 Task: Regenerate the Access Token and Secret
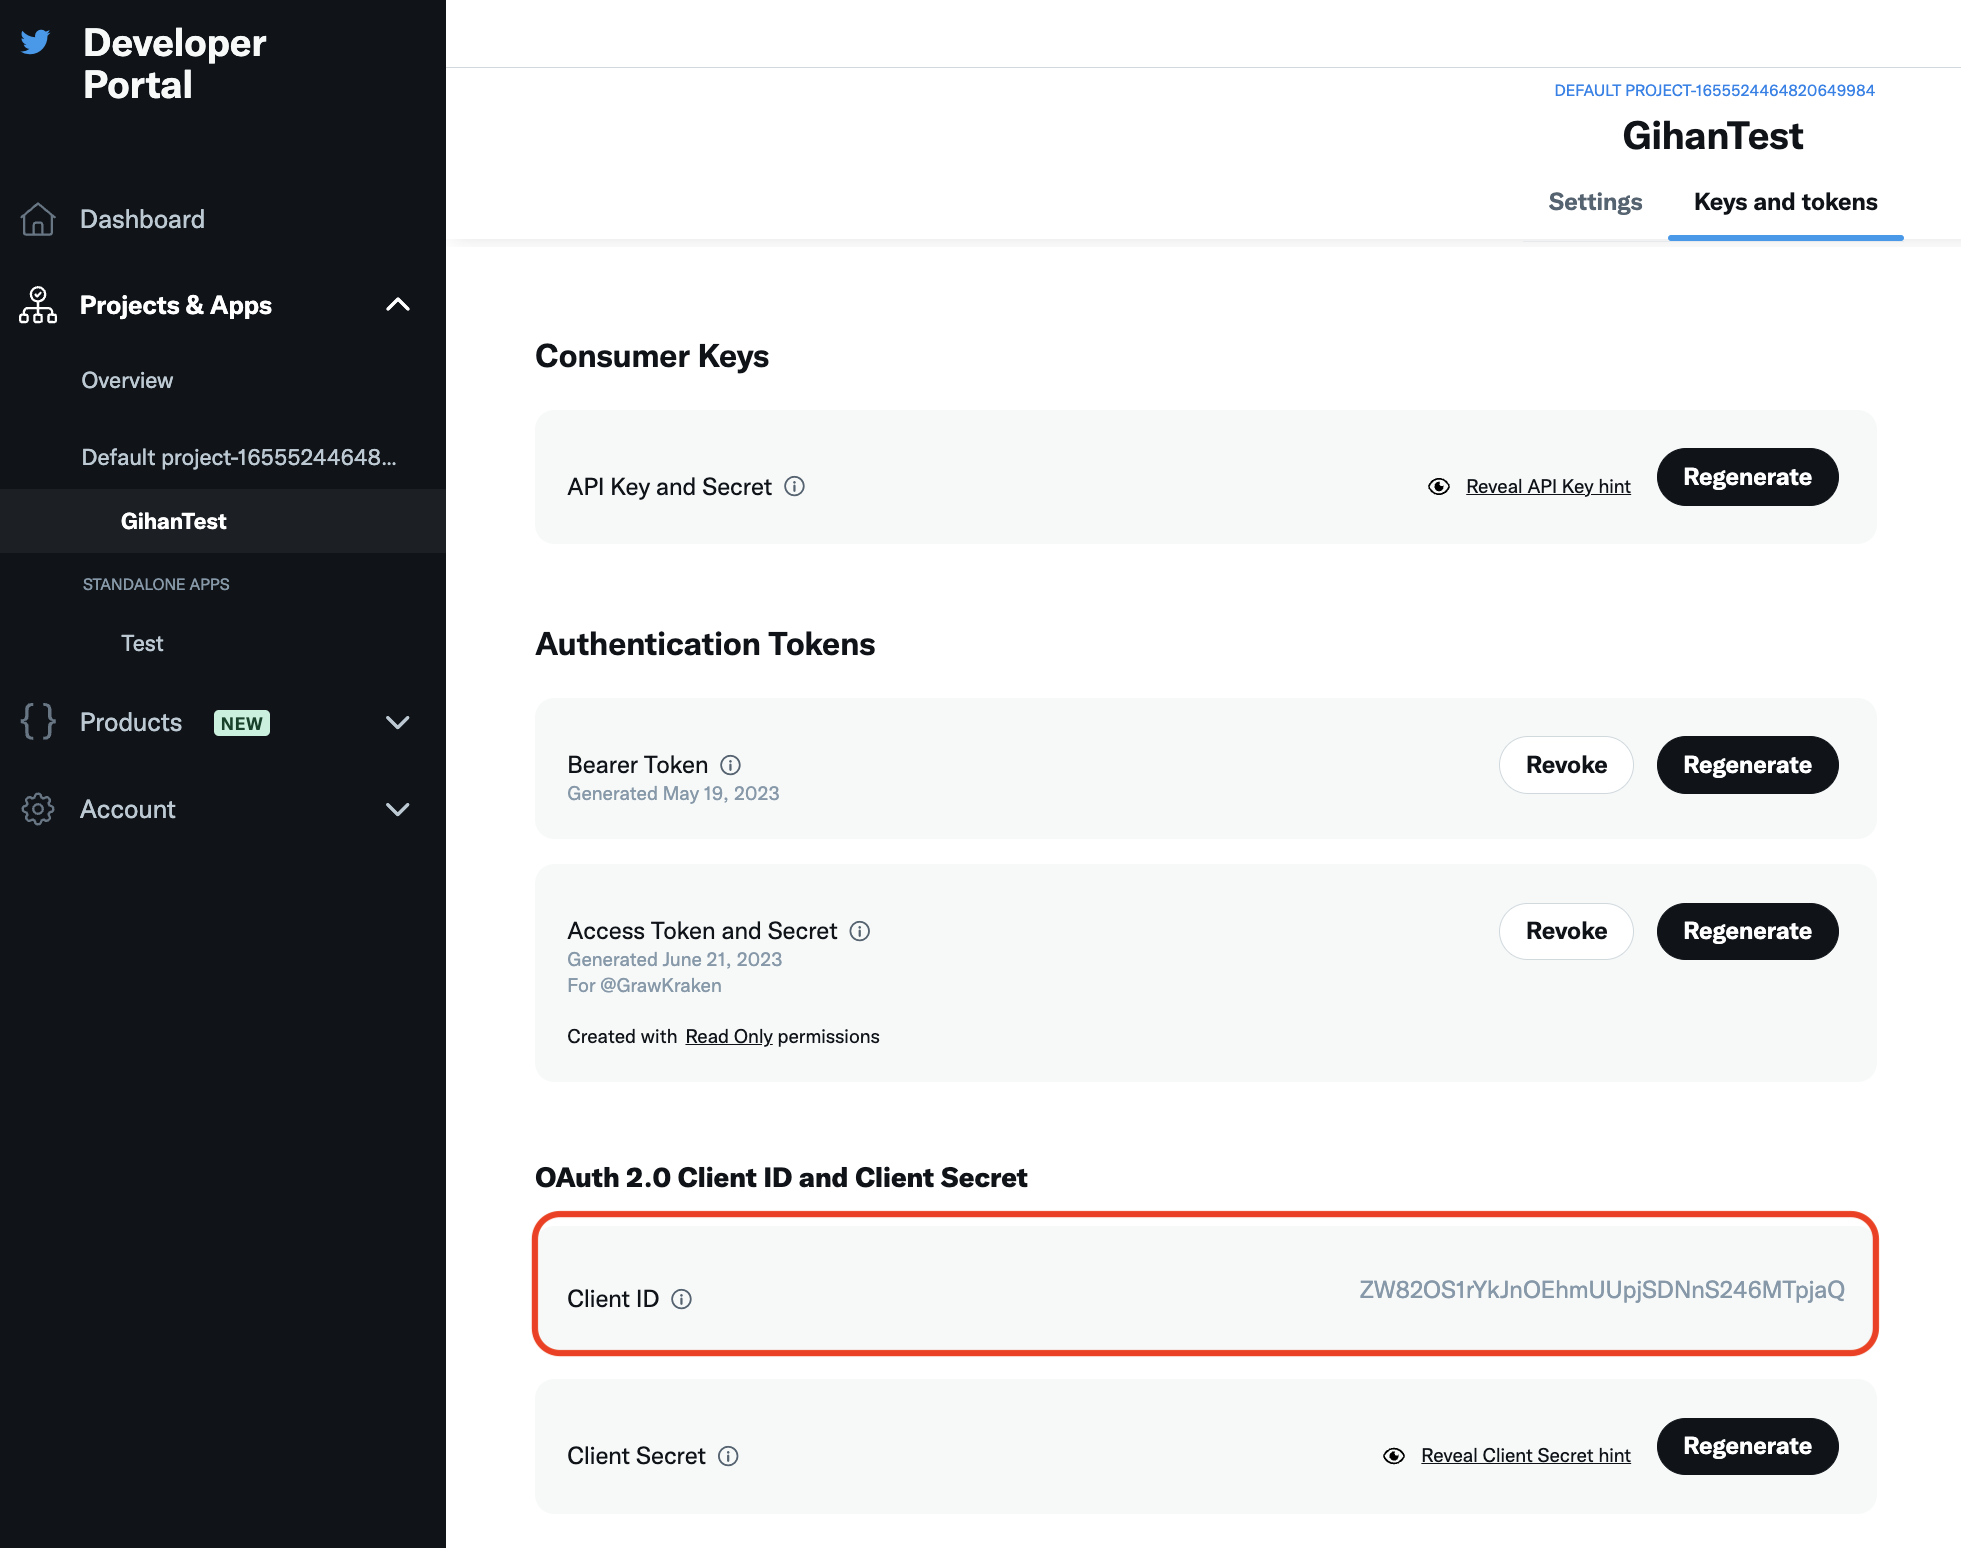(1747, 931)
